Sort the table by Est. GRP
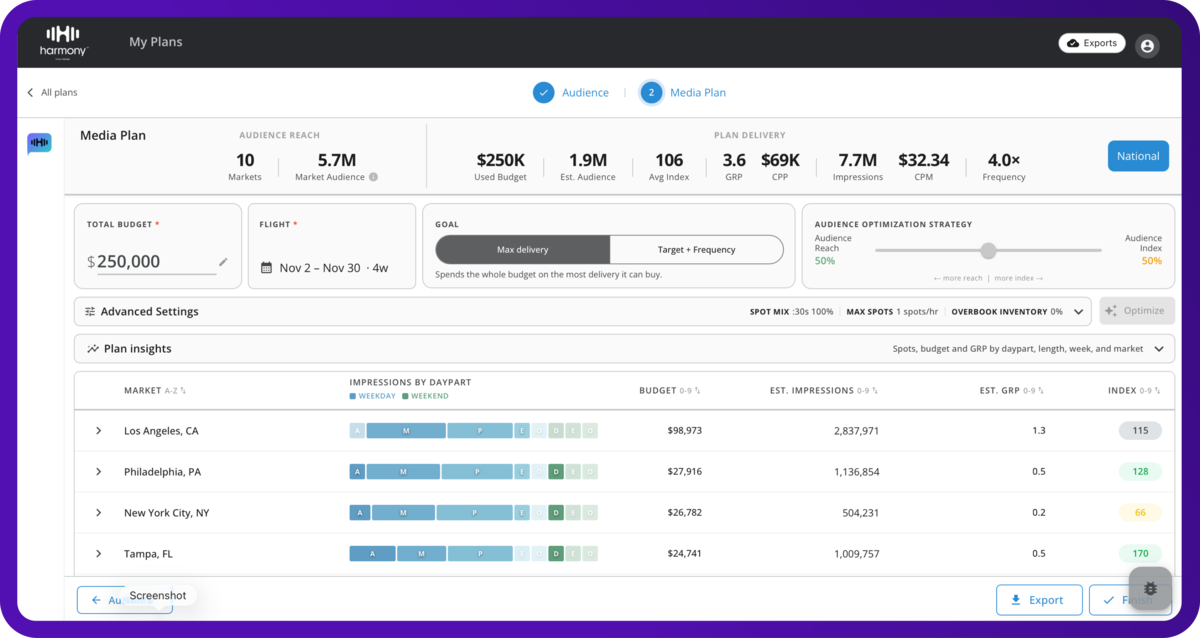Viewport: 1200px width, 638px height. point(1013,390)
